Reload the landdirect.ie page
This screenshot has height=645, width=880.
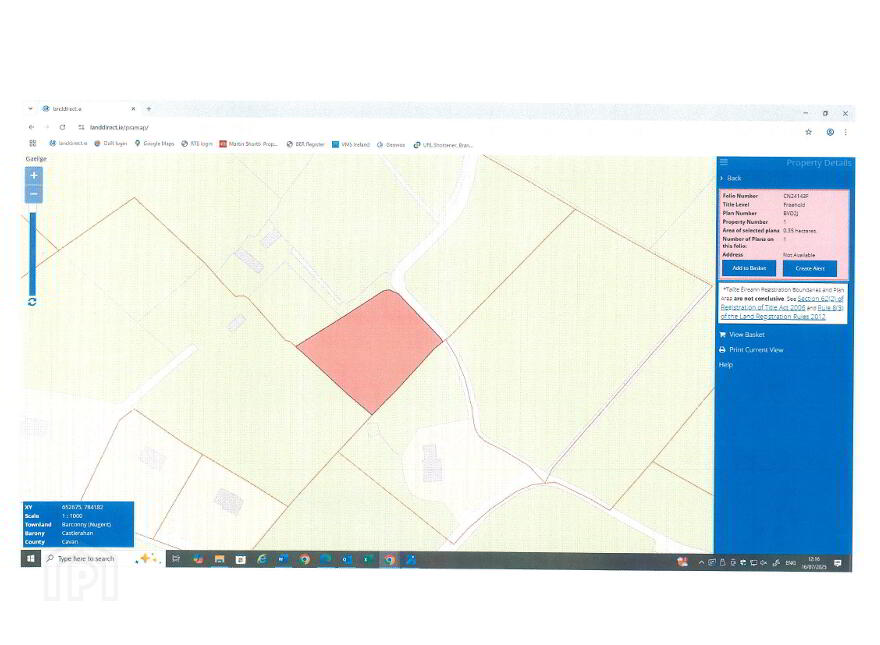62,127
